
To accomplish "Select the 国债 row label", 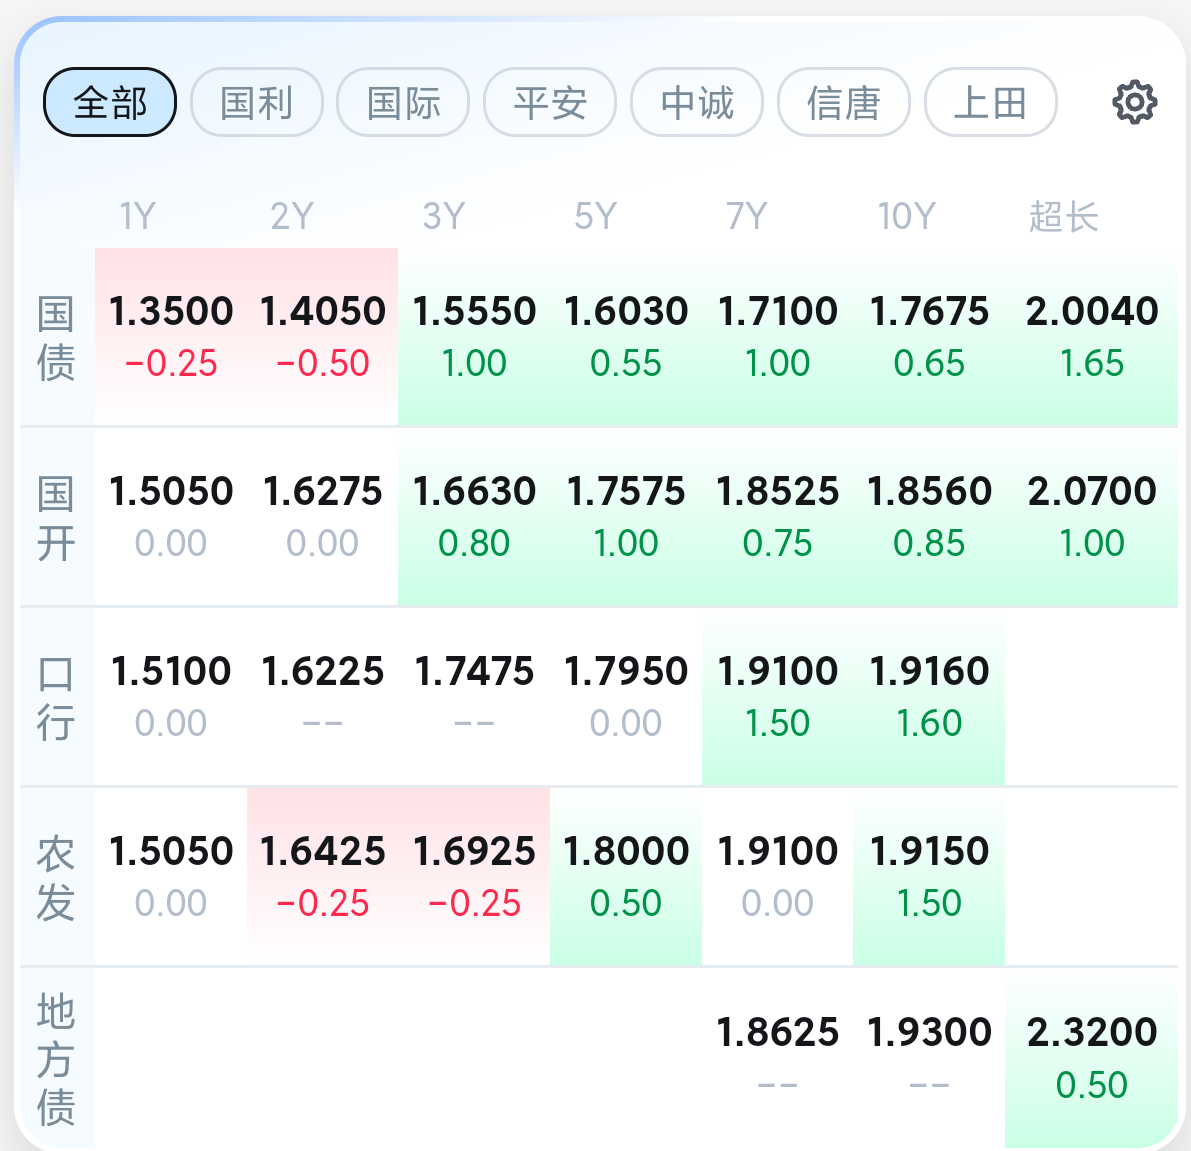I will pyautogui.click(x=56, y=337).
